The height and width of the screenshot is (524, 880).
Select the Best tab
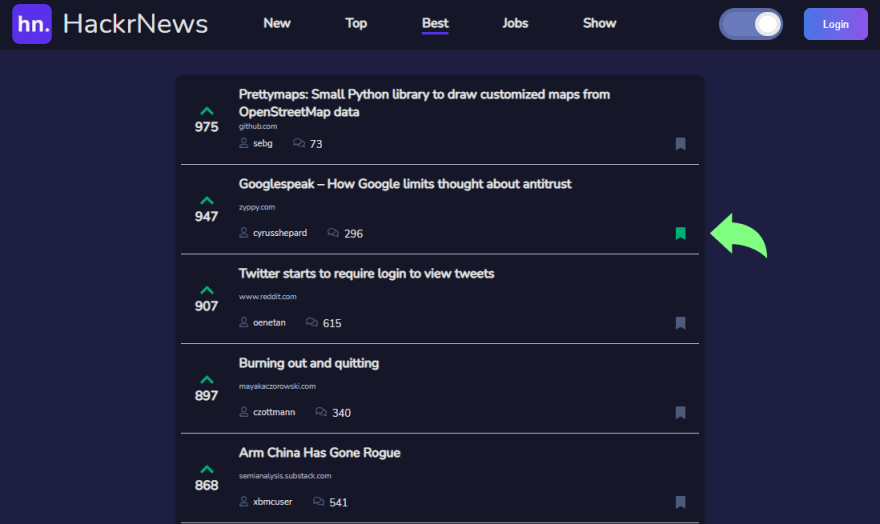pyautogui.click(x=435, y=23)
